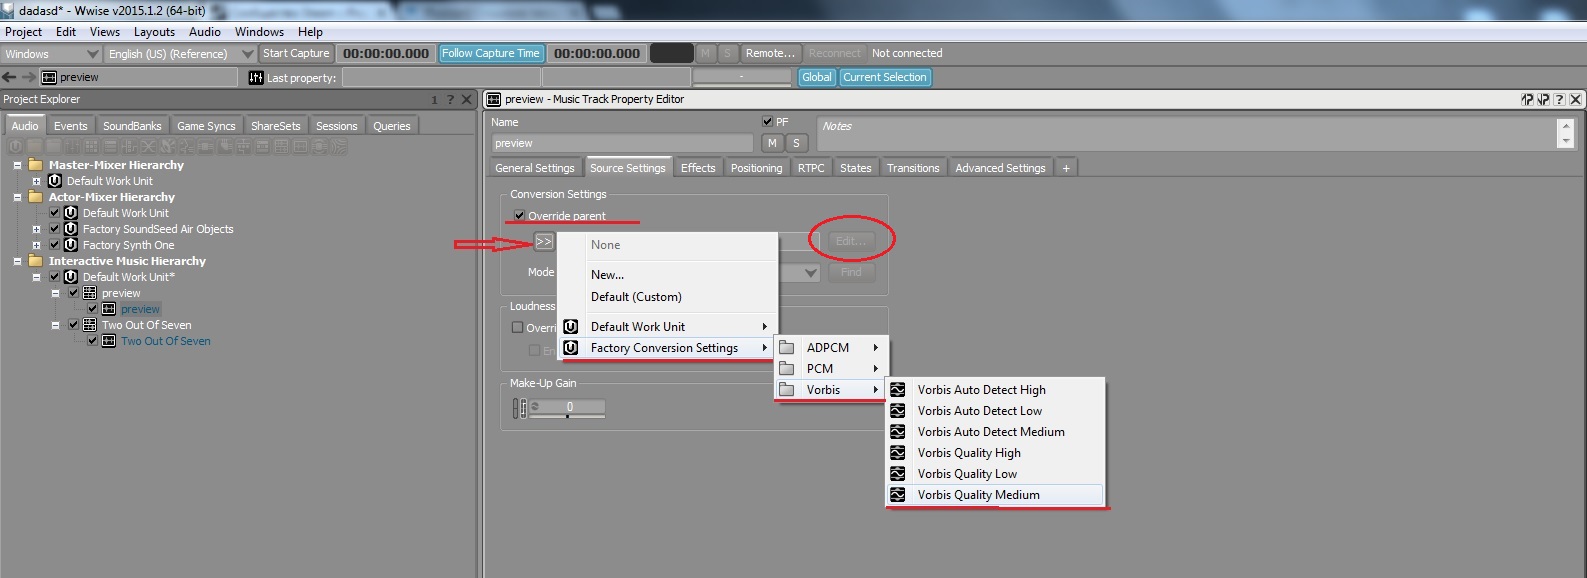The width and height of the screenshot is (1587, 578).
Task: Open the Transitions tab
Action: click(913, 168)
